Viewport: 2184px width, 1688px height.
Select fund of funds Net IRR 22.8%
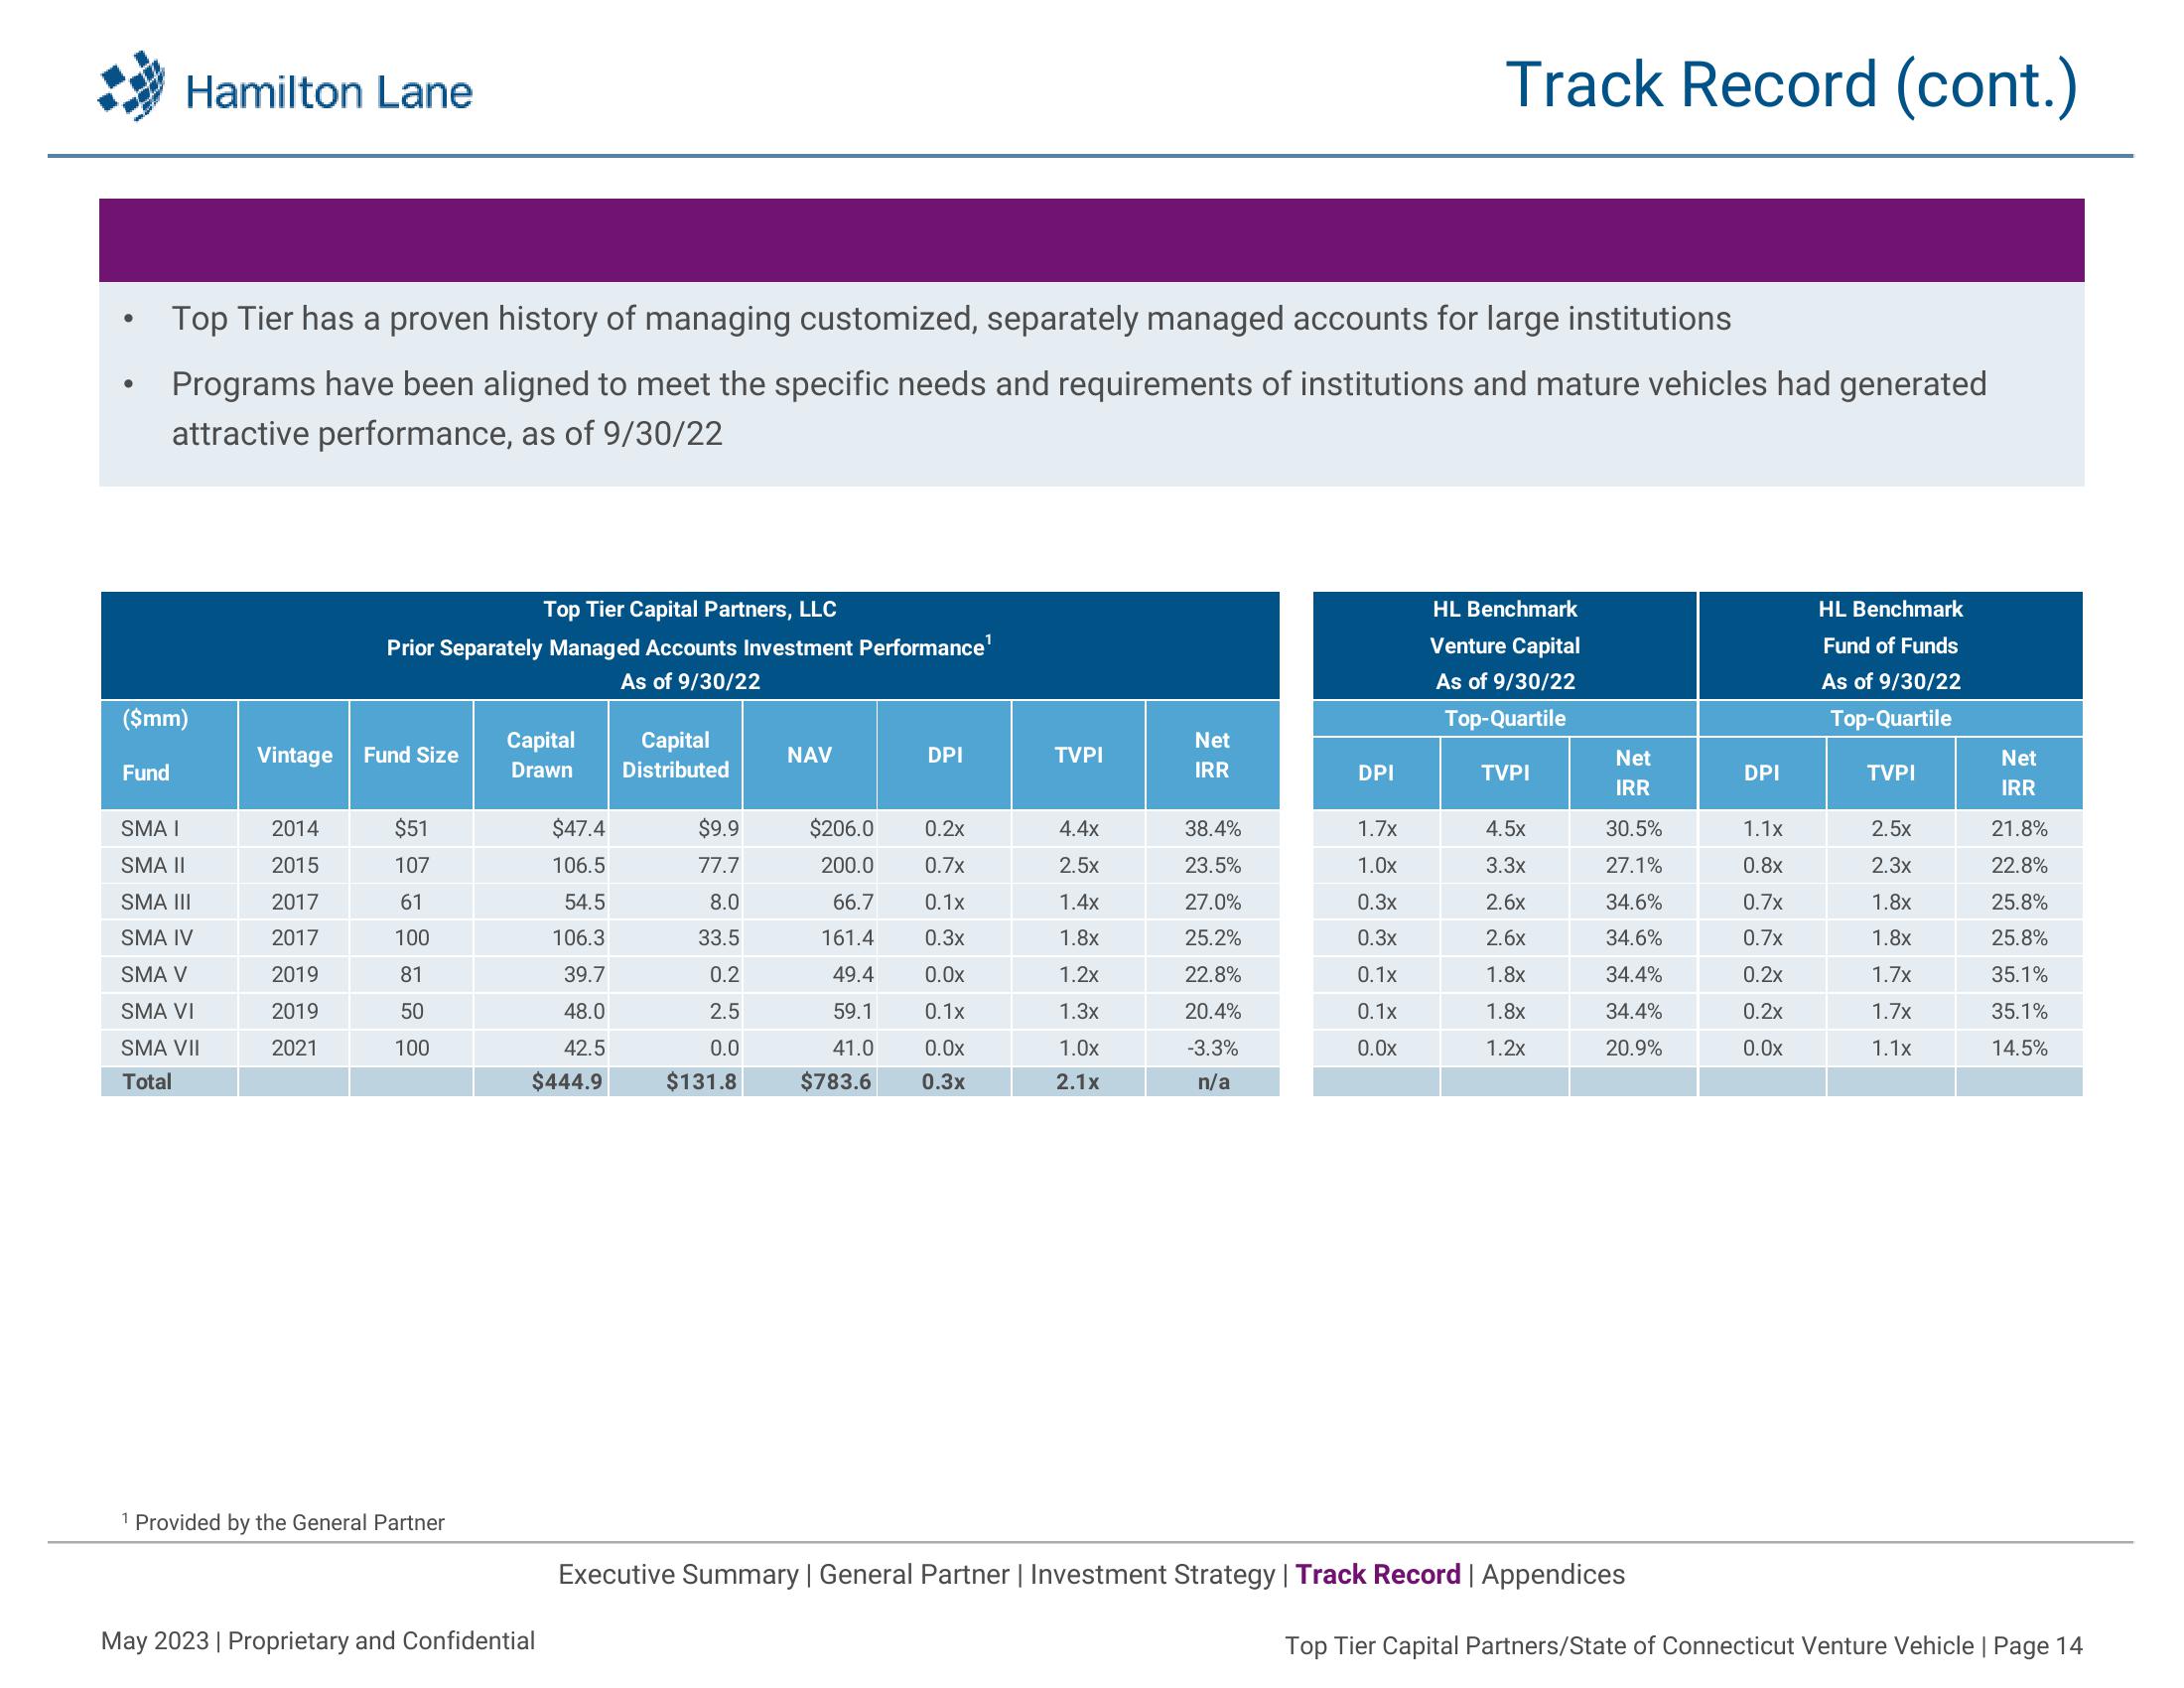point(2019,865)
